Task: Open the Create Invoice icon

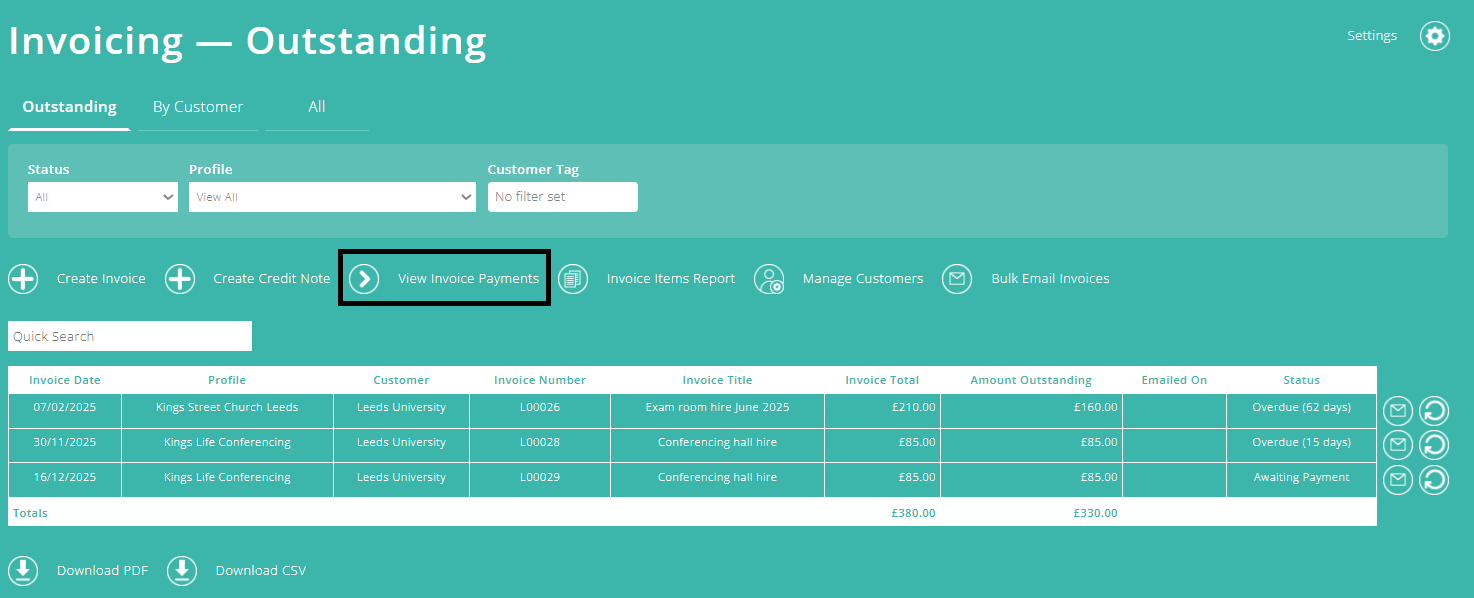Action: [x=23, y=279]
